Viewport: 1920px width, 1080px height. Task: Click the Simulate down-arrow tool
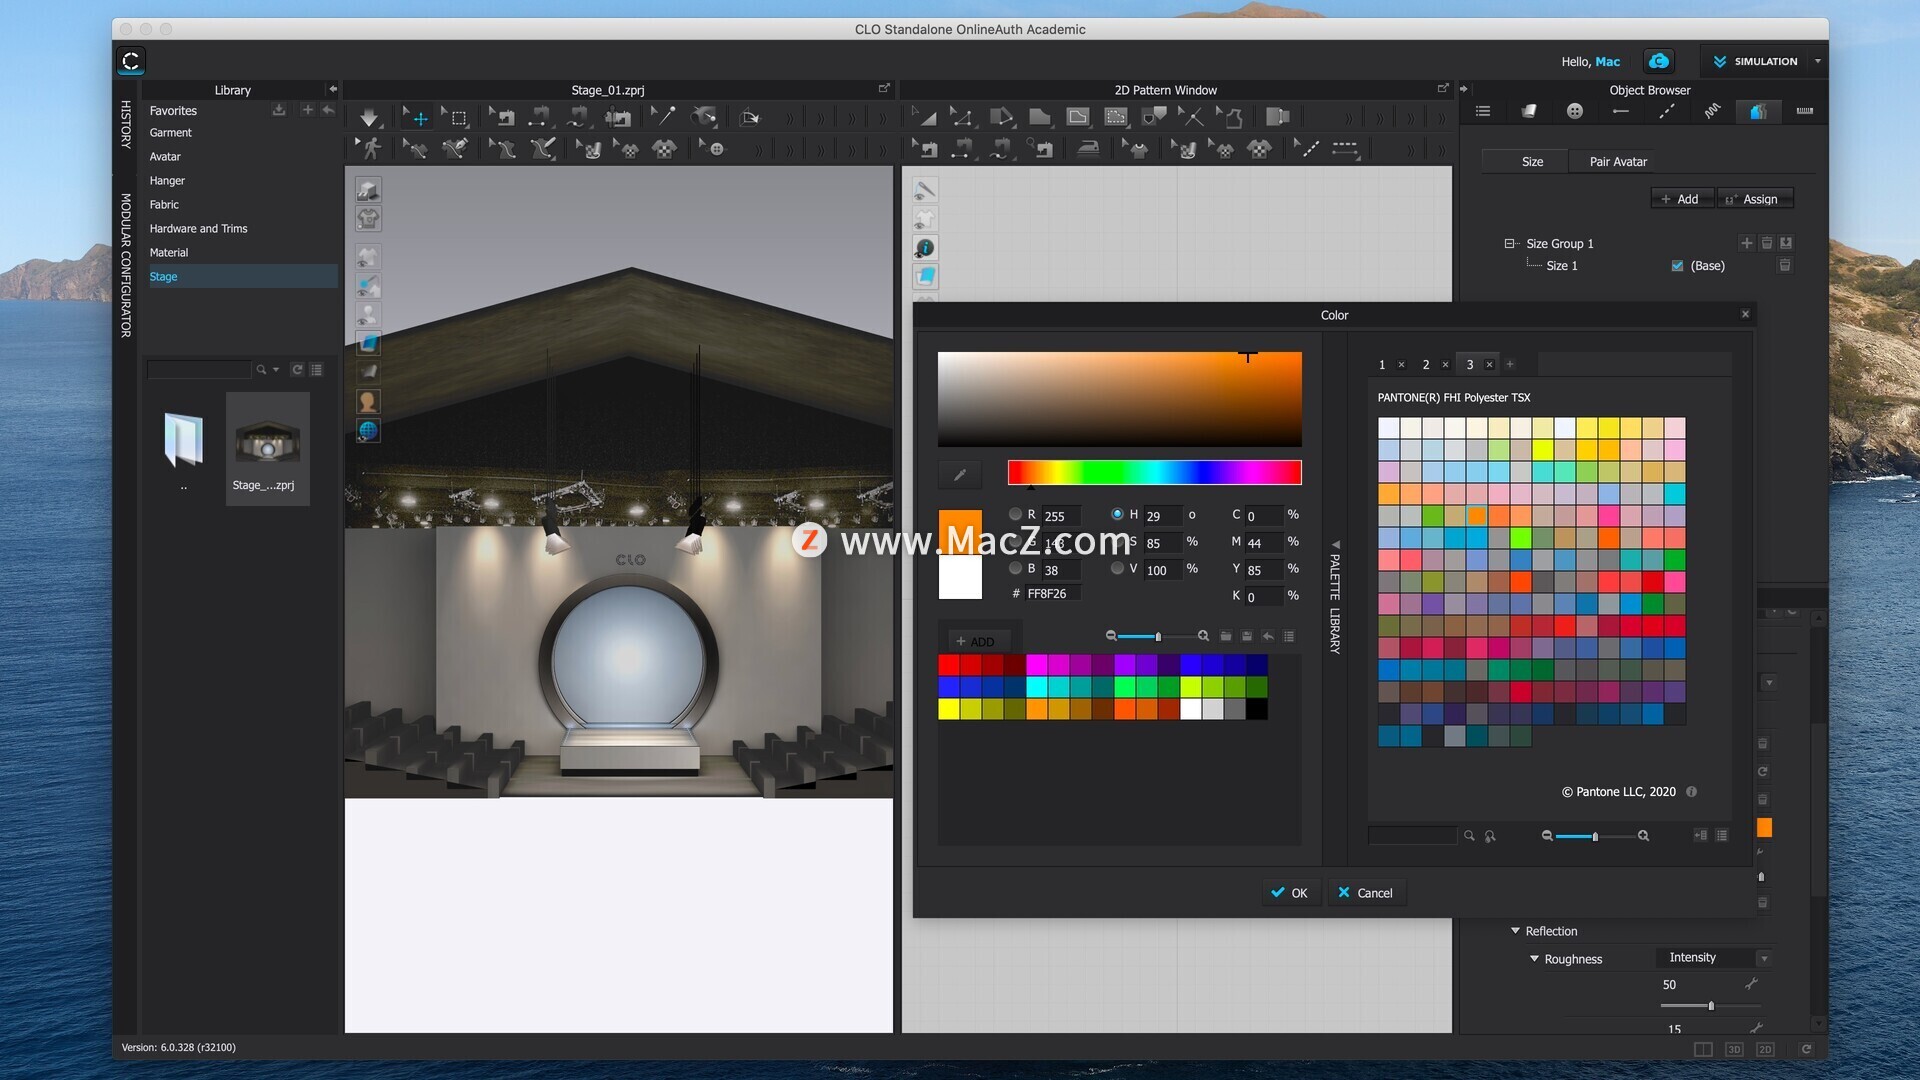point(369,117)
